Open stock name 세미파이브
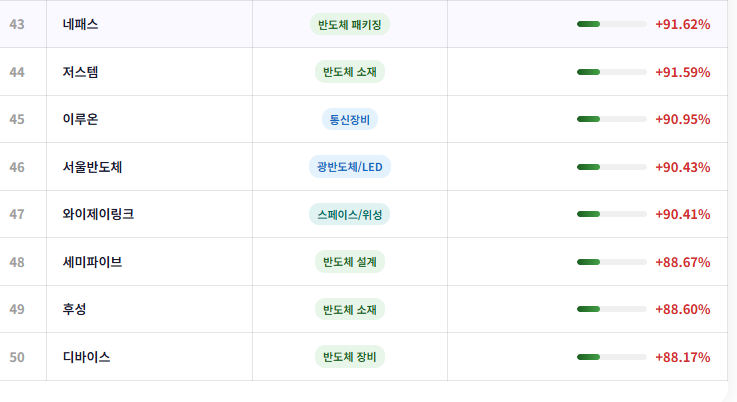 coord(93,262)
